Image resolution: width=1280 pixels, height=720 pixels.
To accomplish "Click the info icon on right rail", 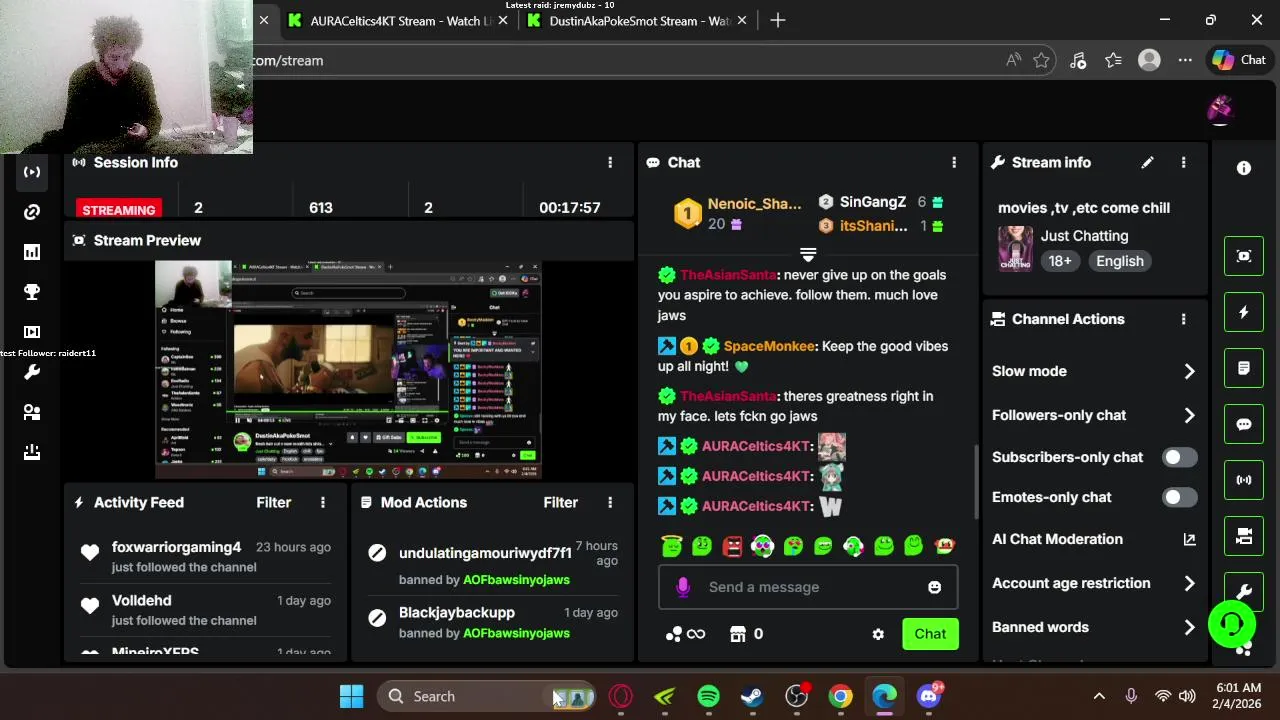I will click(1244, 169).
